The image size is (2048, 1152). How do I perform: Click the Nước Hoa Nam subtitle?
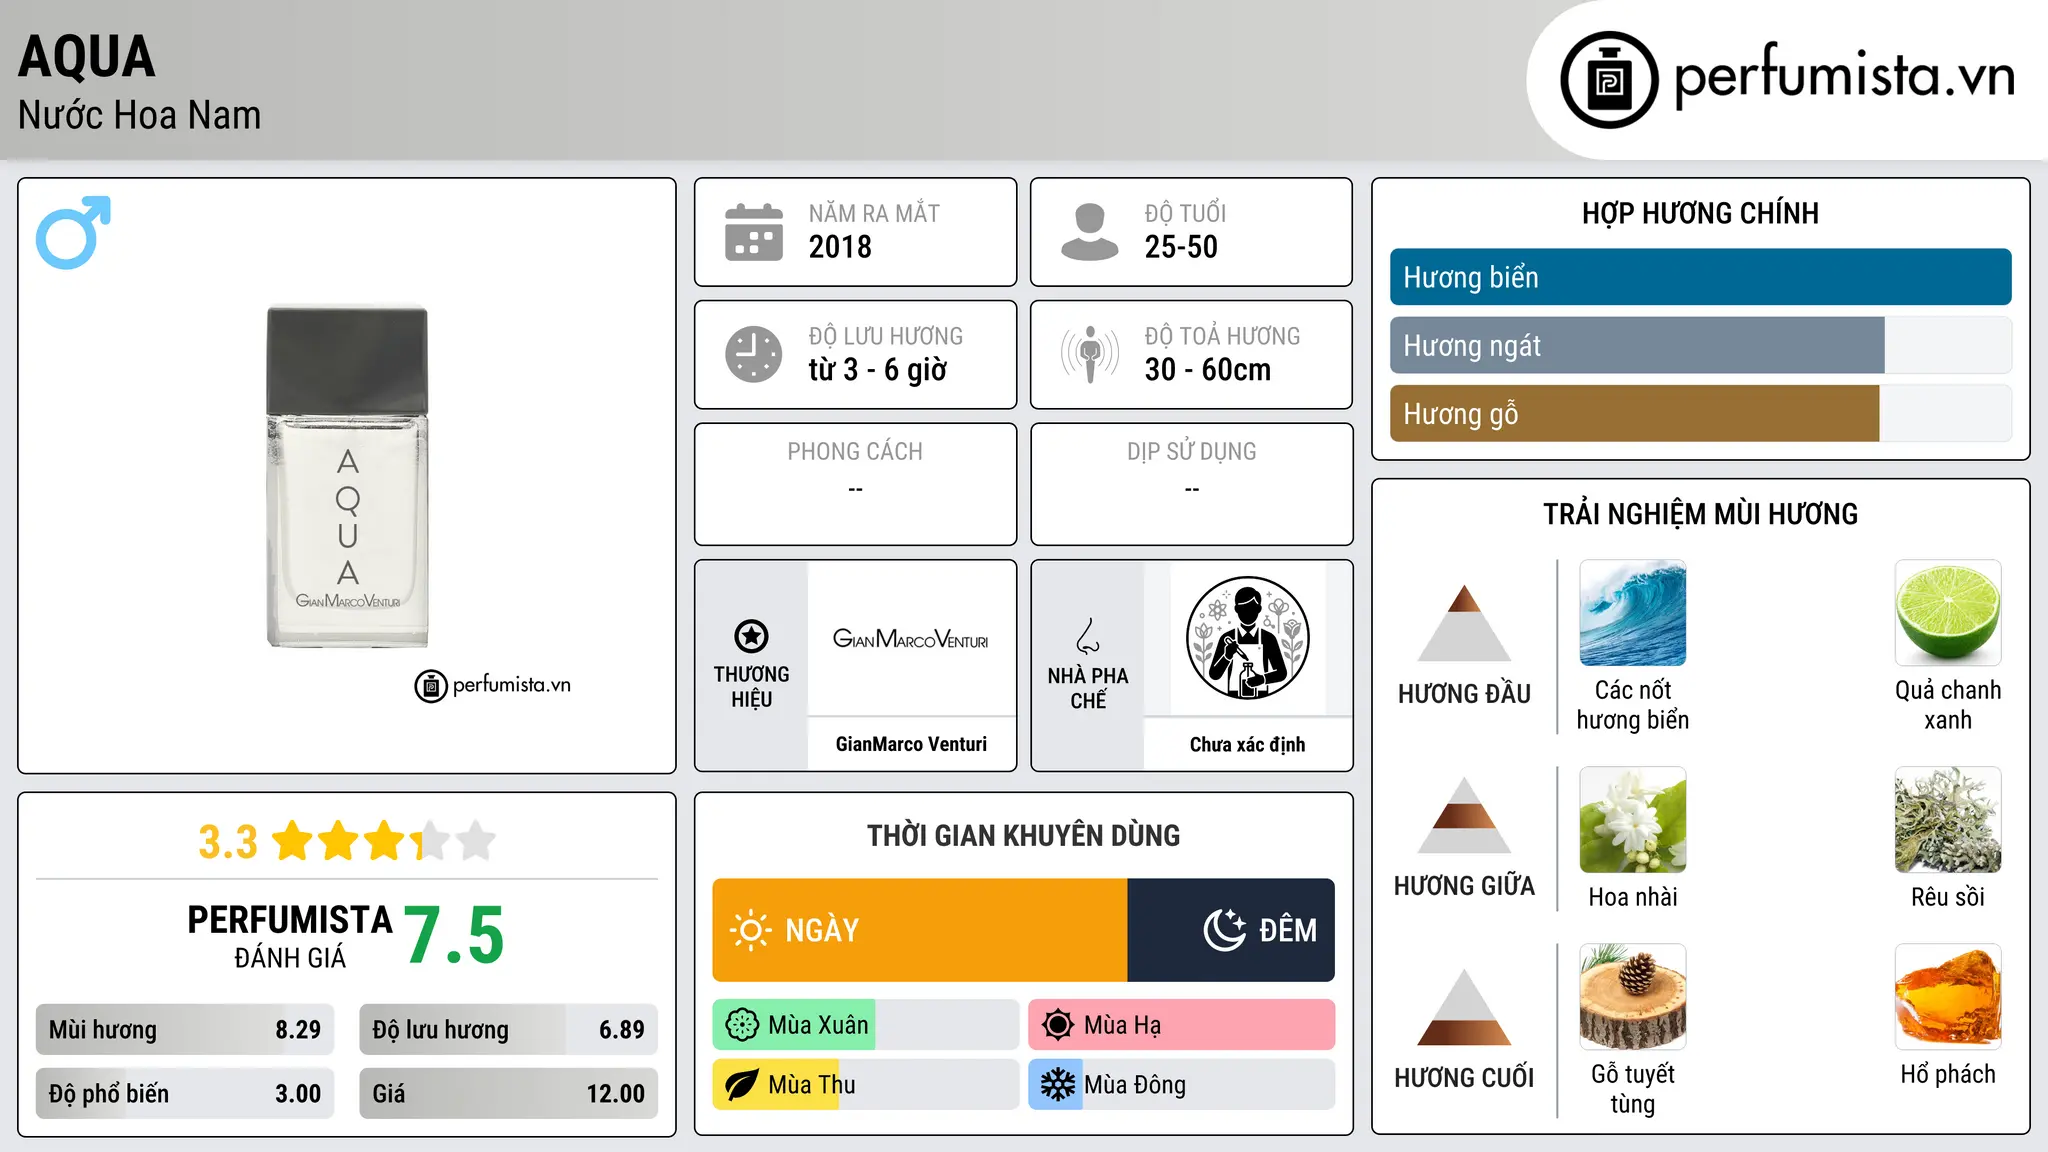(139, 115)
